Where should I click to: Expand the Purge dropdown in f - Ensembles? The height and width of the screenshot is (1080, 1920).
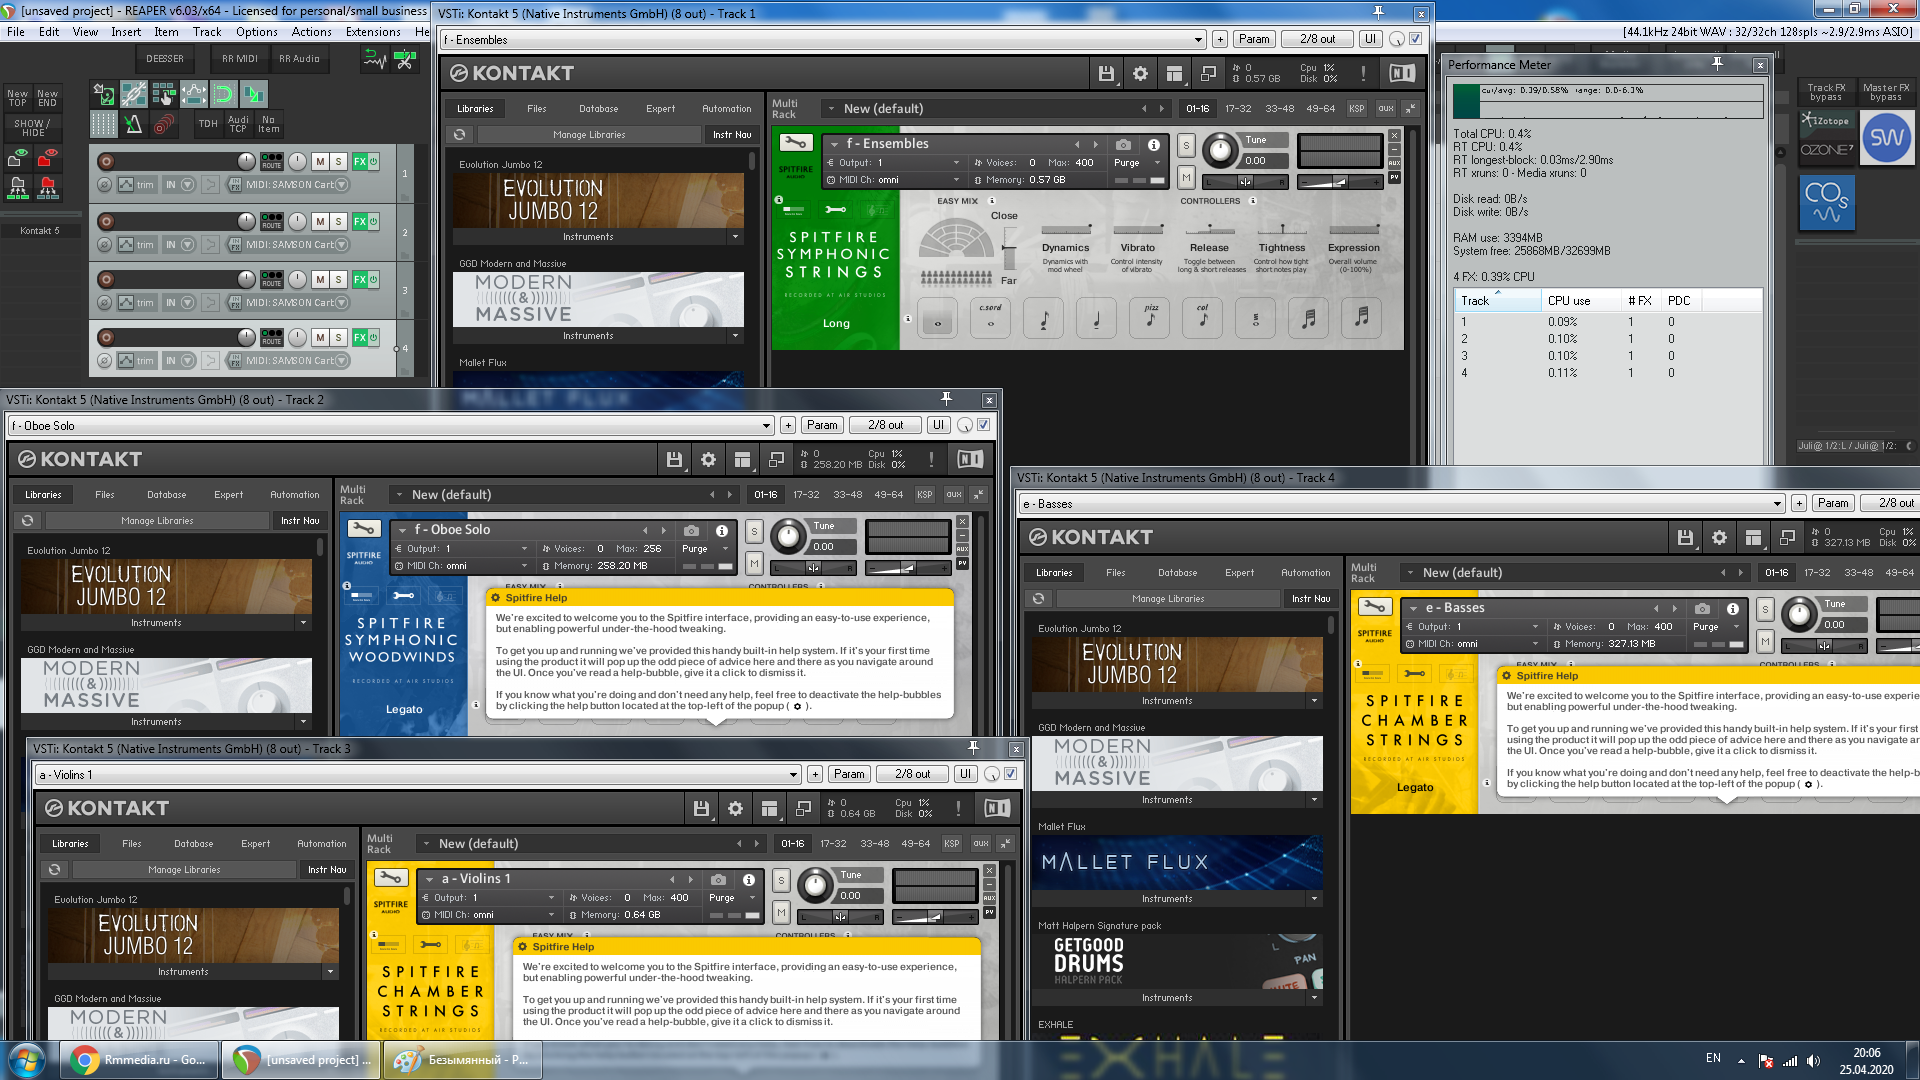(1139, 162)
